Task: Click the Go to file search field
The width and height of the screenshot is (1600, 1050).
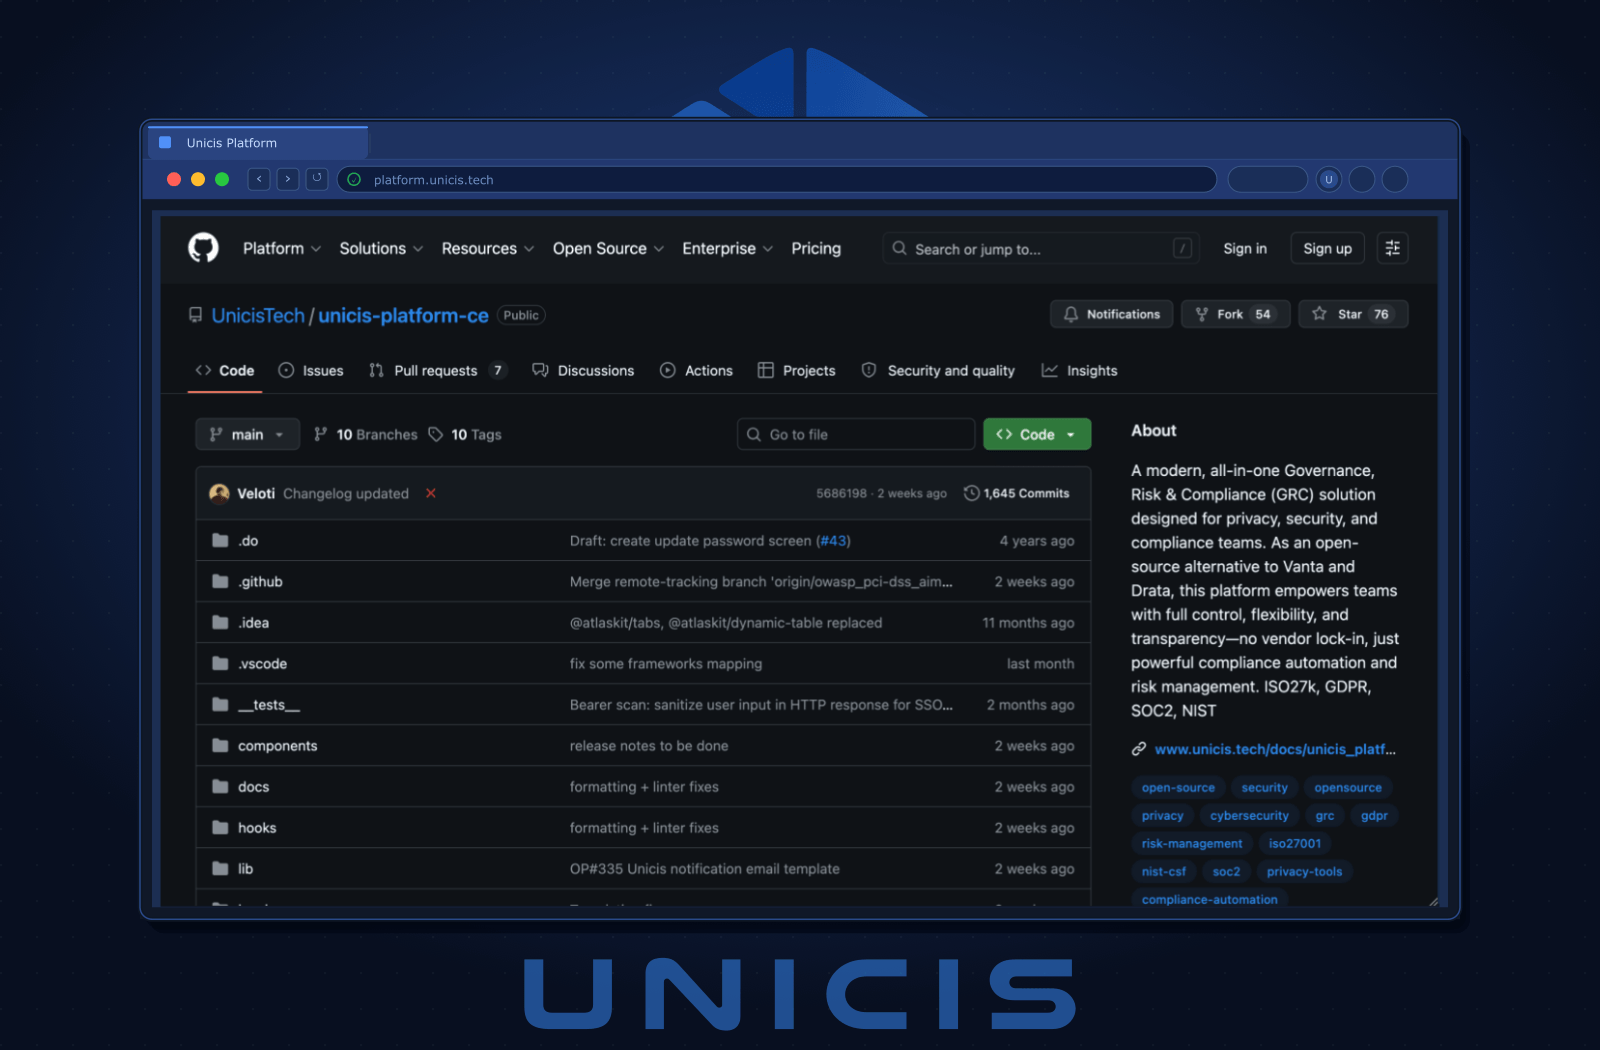Action: click(856, 434)
